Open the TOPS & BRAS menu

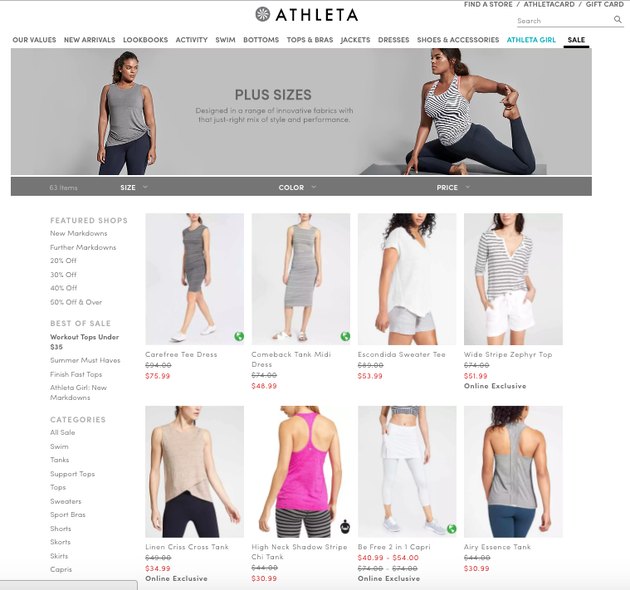(x=310, y=40)
